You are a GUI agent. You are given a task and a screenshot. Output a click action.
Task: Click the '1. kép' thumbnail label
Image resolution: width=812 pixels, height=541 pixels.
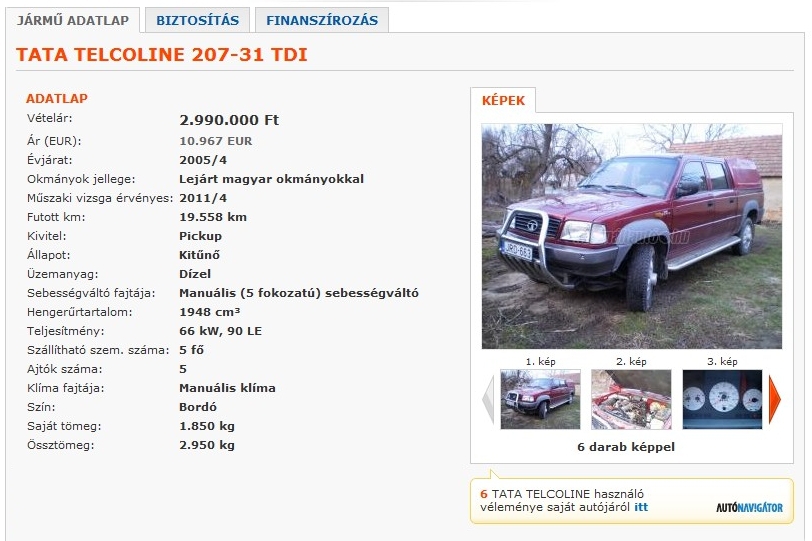[x=540, y=362]
